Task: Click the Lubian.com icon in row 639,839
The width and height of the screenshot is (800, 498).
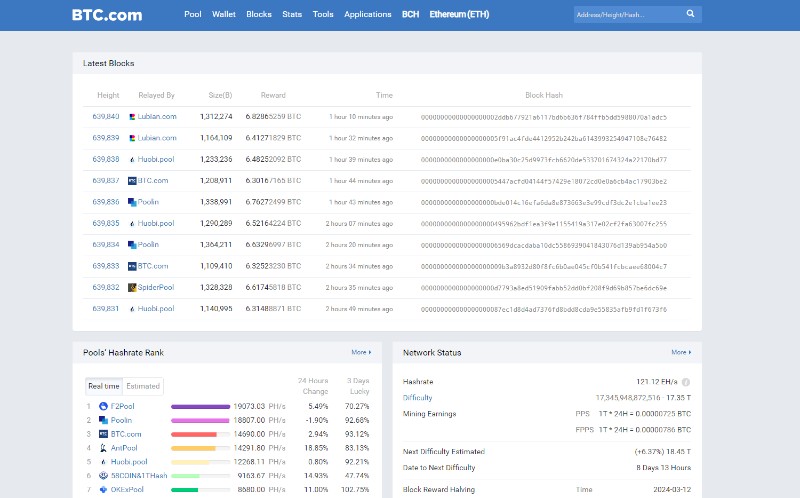Action: pos(132,138)
